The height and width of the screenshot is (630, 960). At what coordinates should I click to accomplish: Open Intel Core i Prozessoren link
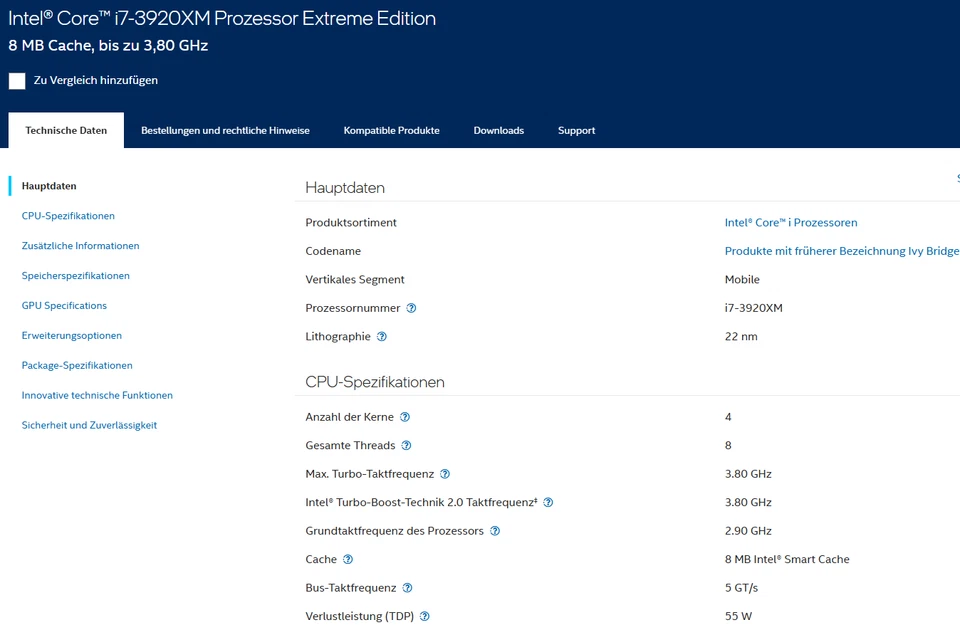pos(790,223)
